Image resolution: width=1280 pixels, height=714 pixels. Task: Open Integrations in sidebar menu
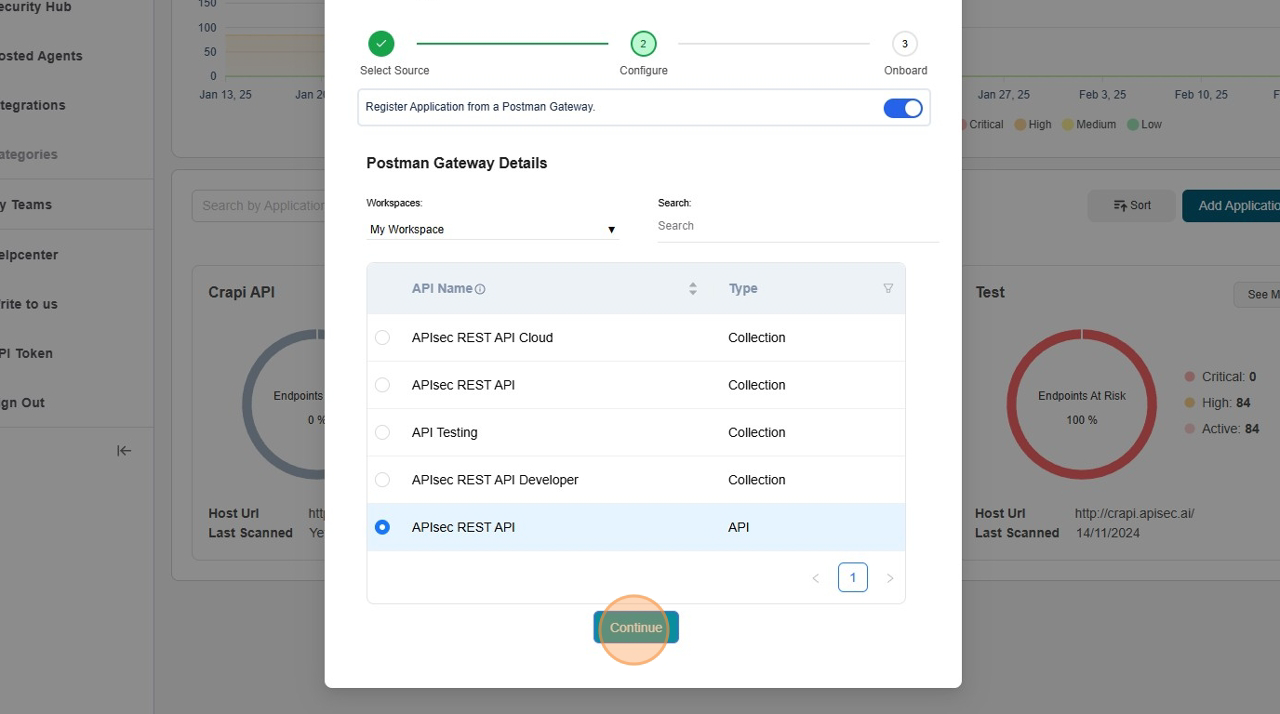[33, 105]
